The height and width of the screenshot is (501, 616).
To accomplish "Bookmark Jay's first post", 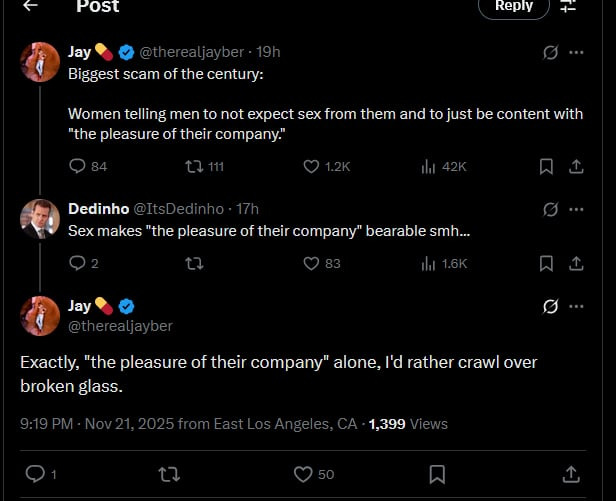I will point(546,167).
